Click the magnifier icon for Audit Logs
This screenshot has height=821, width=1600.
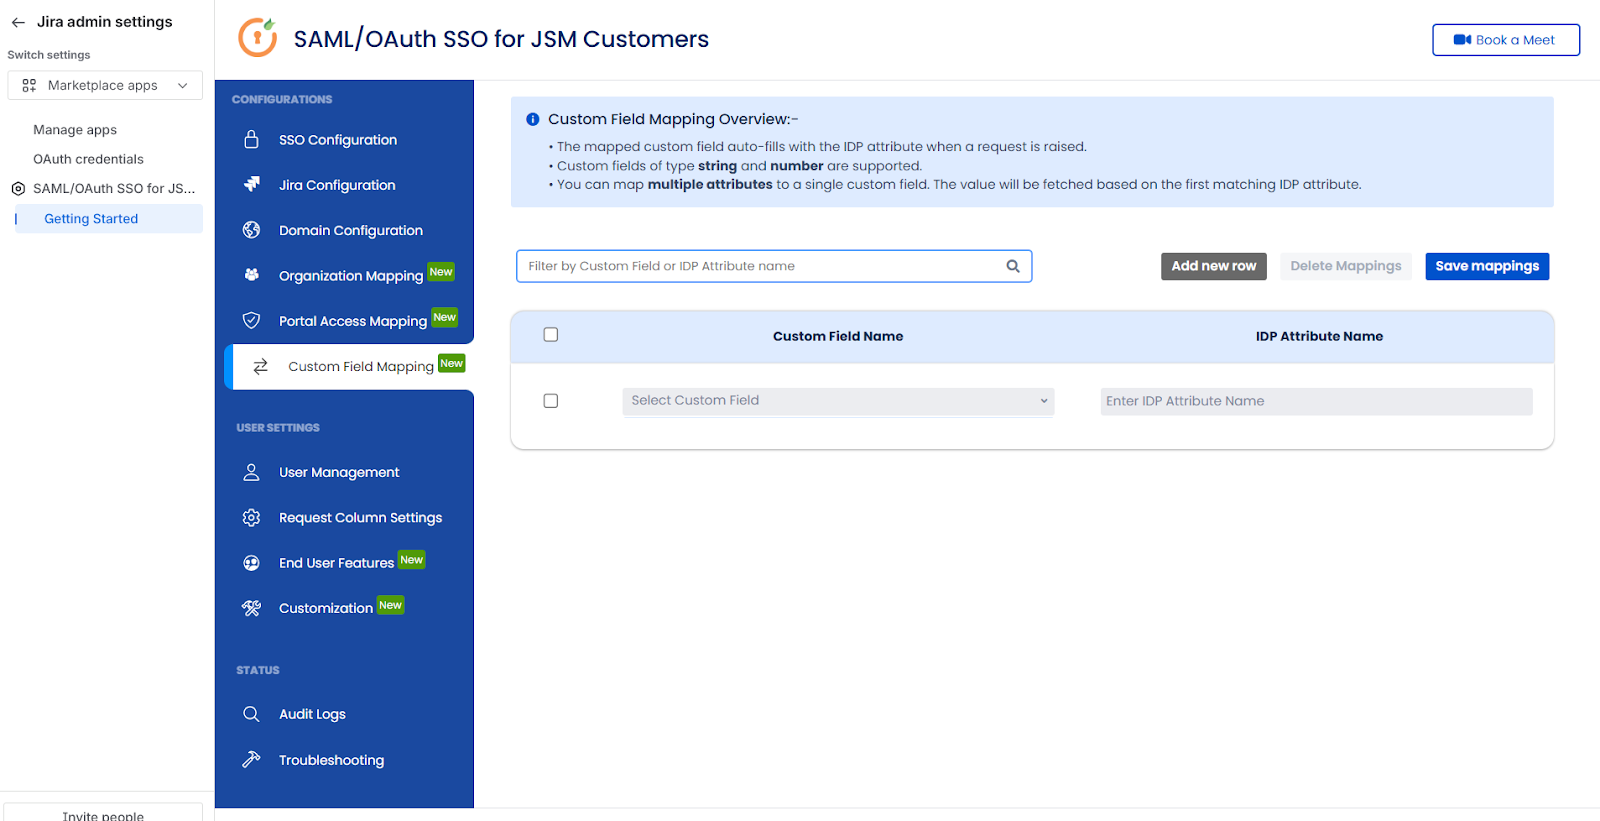click(251, 714)
